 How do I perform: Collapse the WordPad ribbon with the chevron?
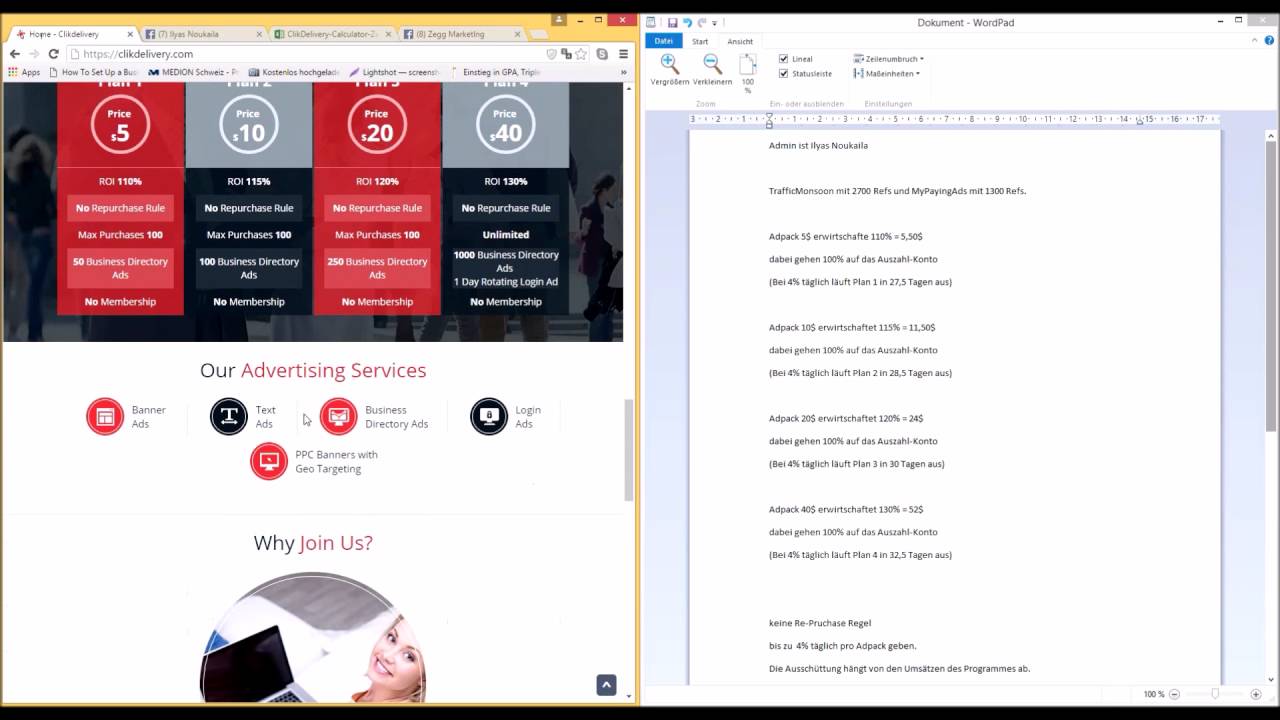(1256, 41)
